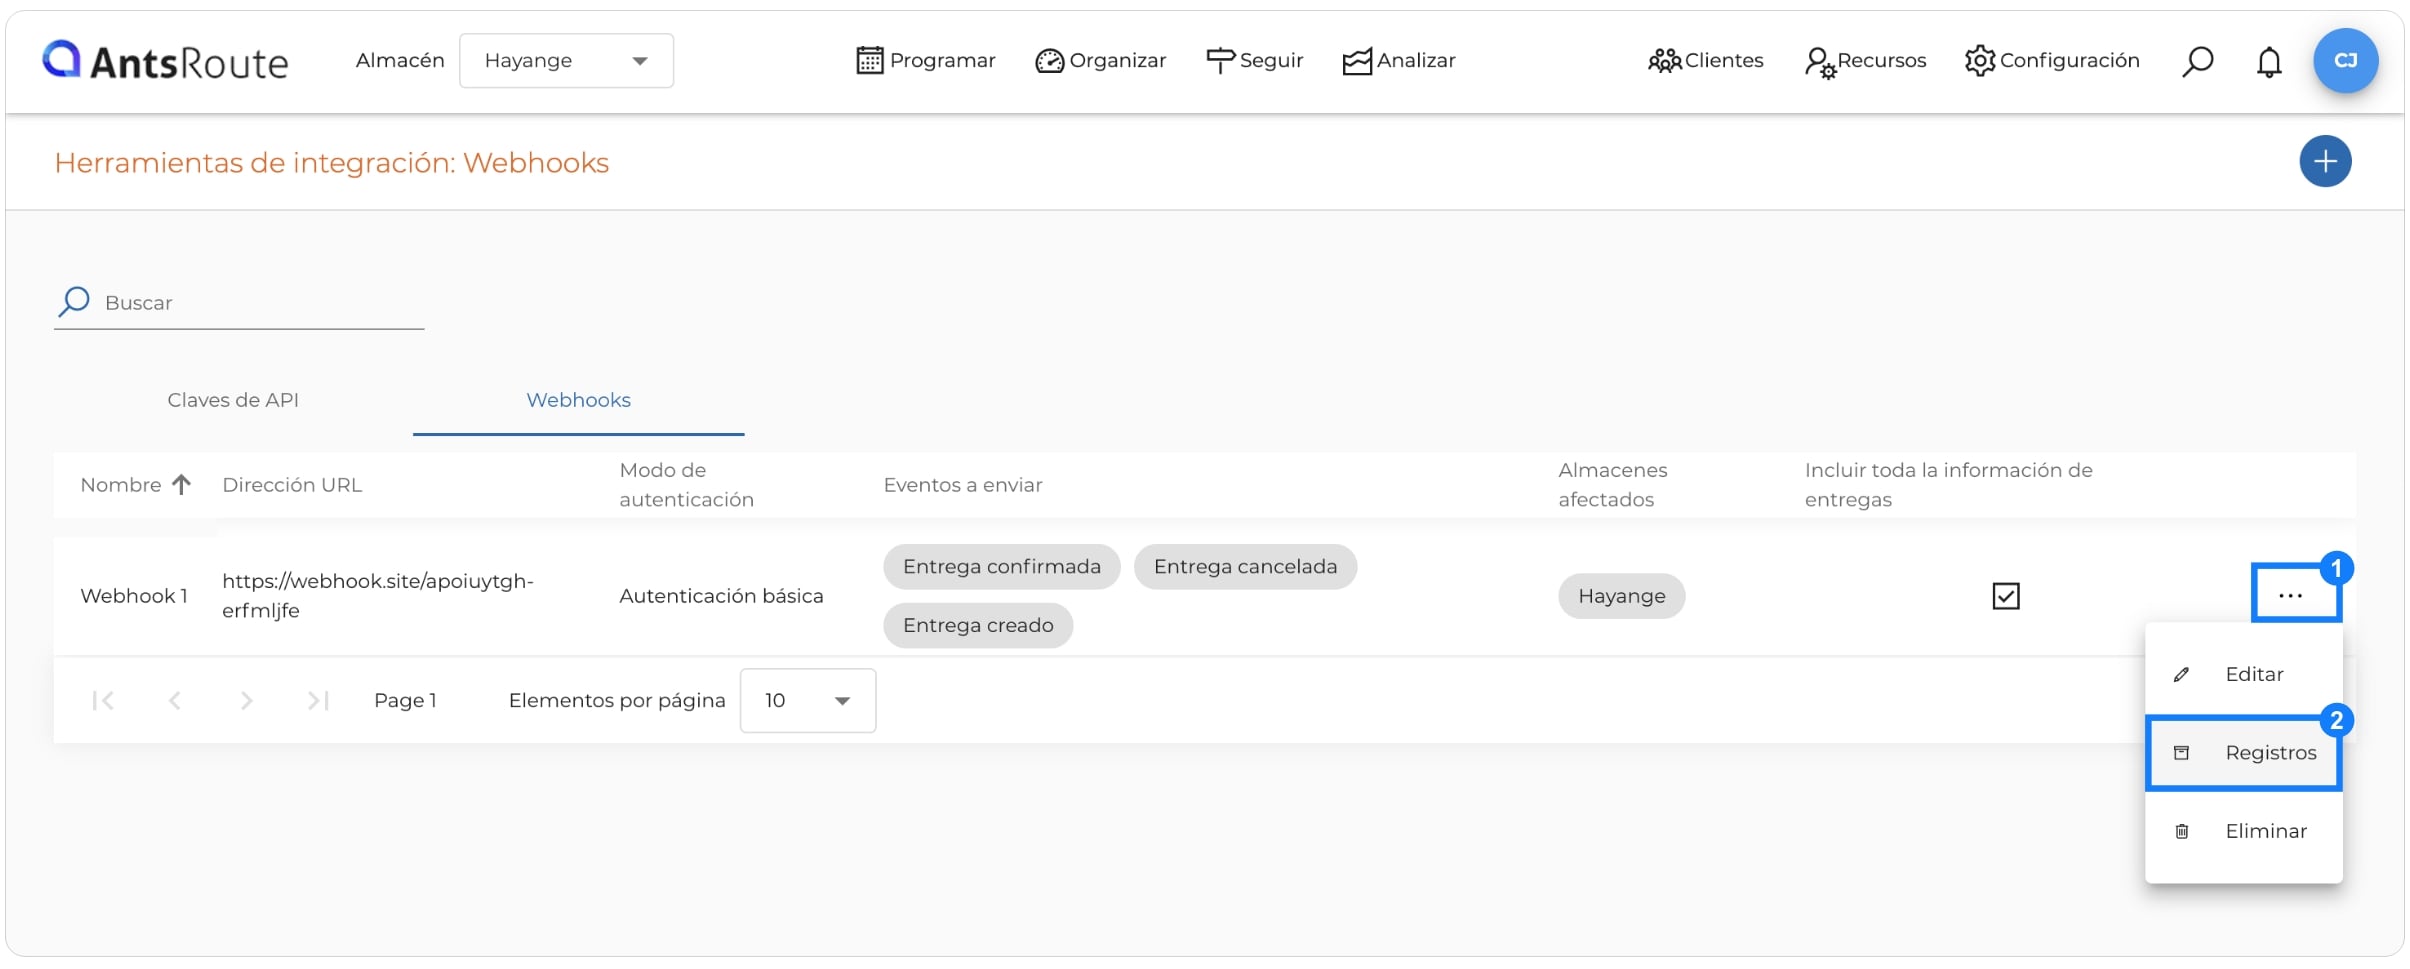The image size is (2410, 969).
Task: Click the Autenticación básica cell
Action: (721, 596)
